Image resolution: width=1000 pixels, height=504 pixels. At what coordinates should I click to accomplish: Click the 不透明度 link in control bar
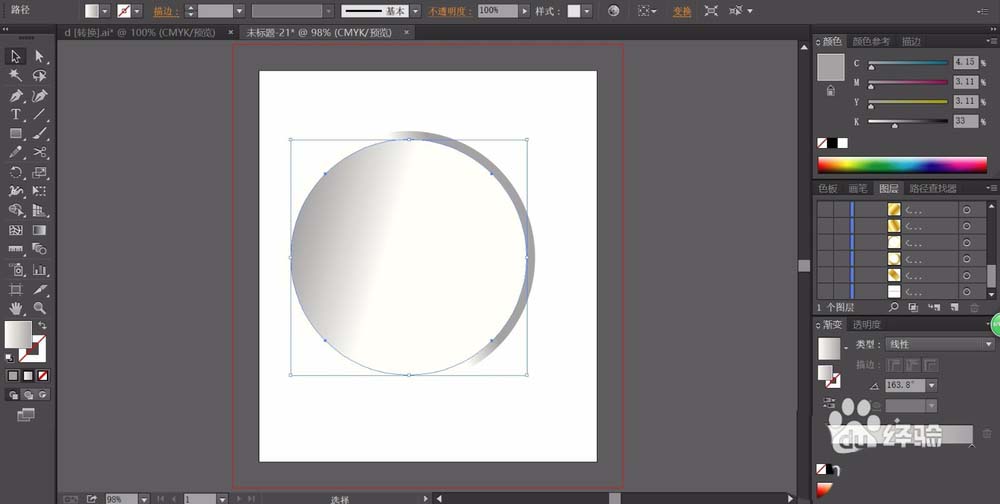click(450, 11)
